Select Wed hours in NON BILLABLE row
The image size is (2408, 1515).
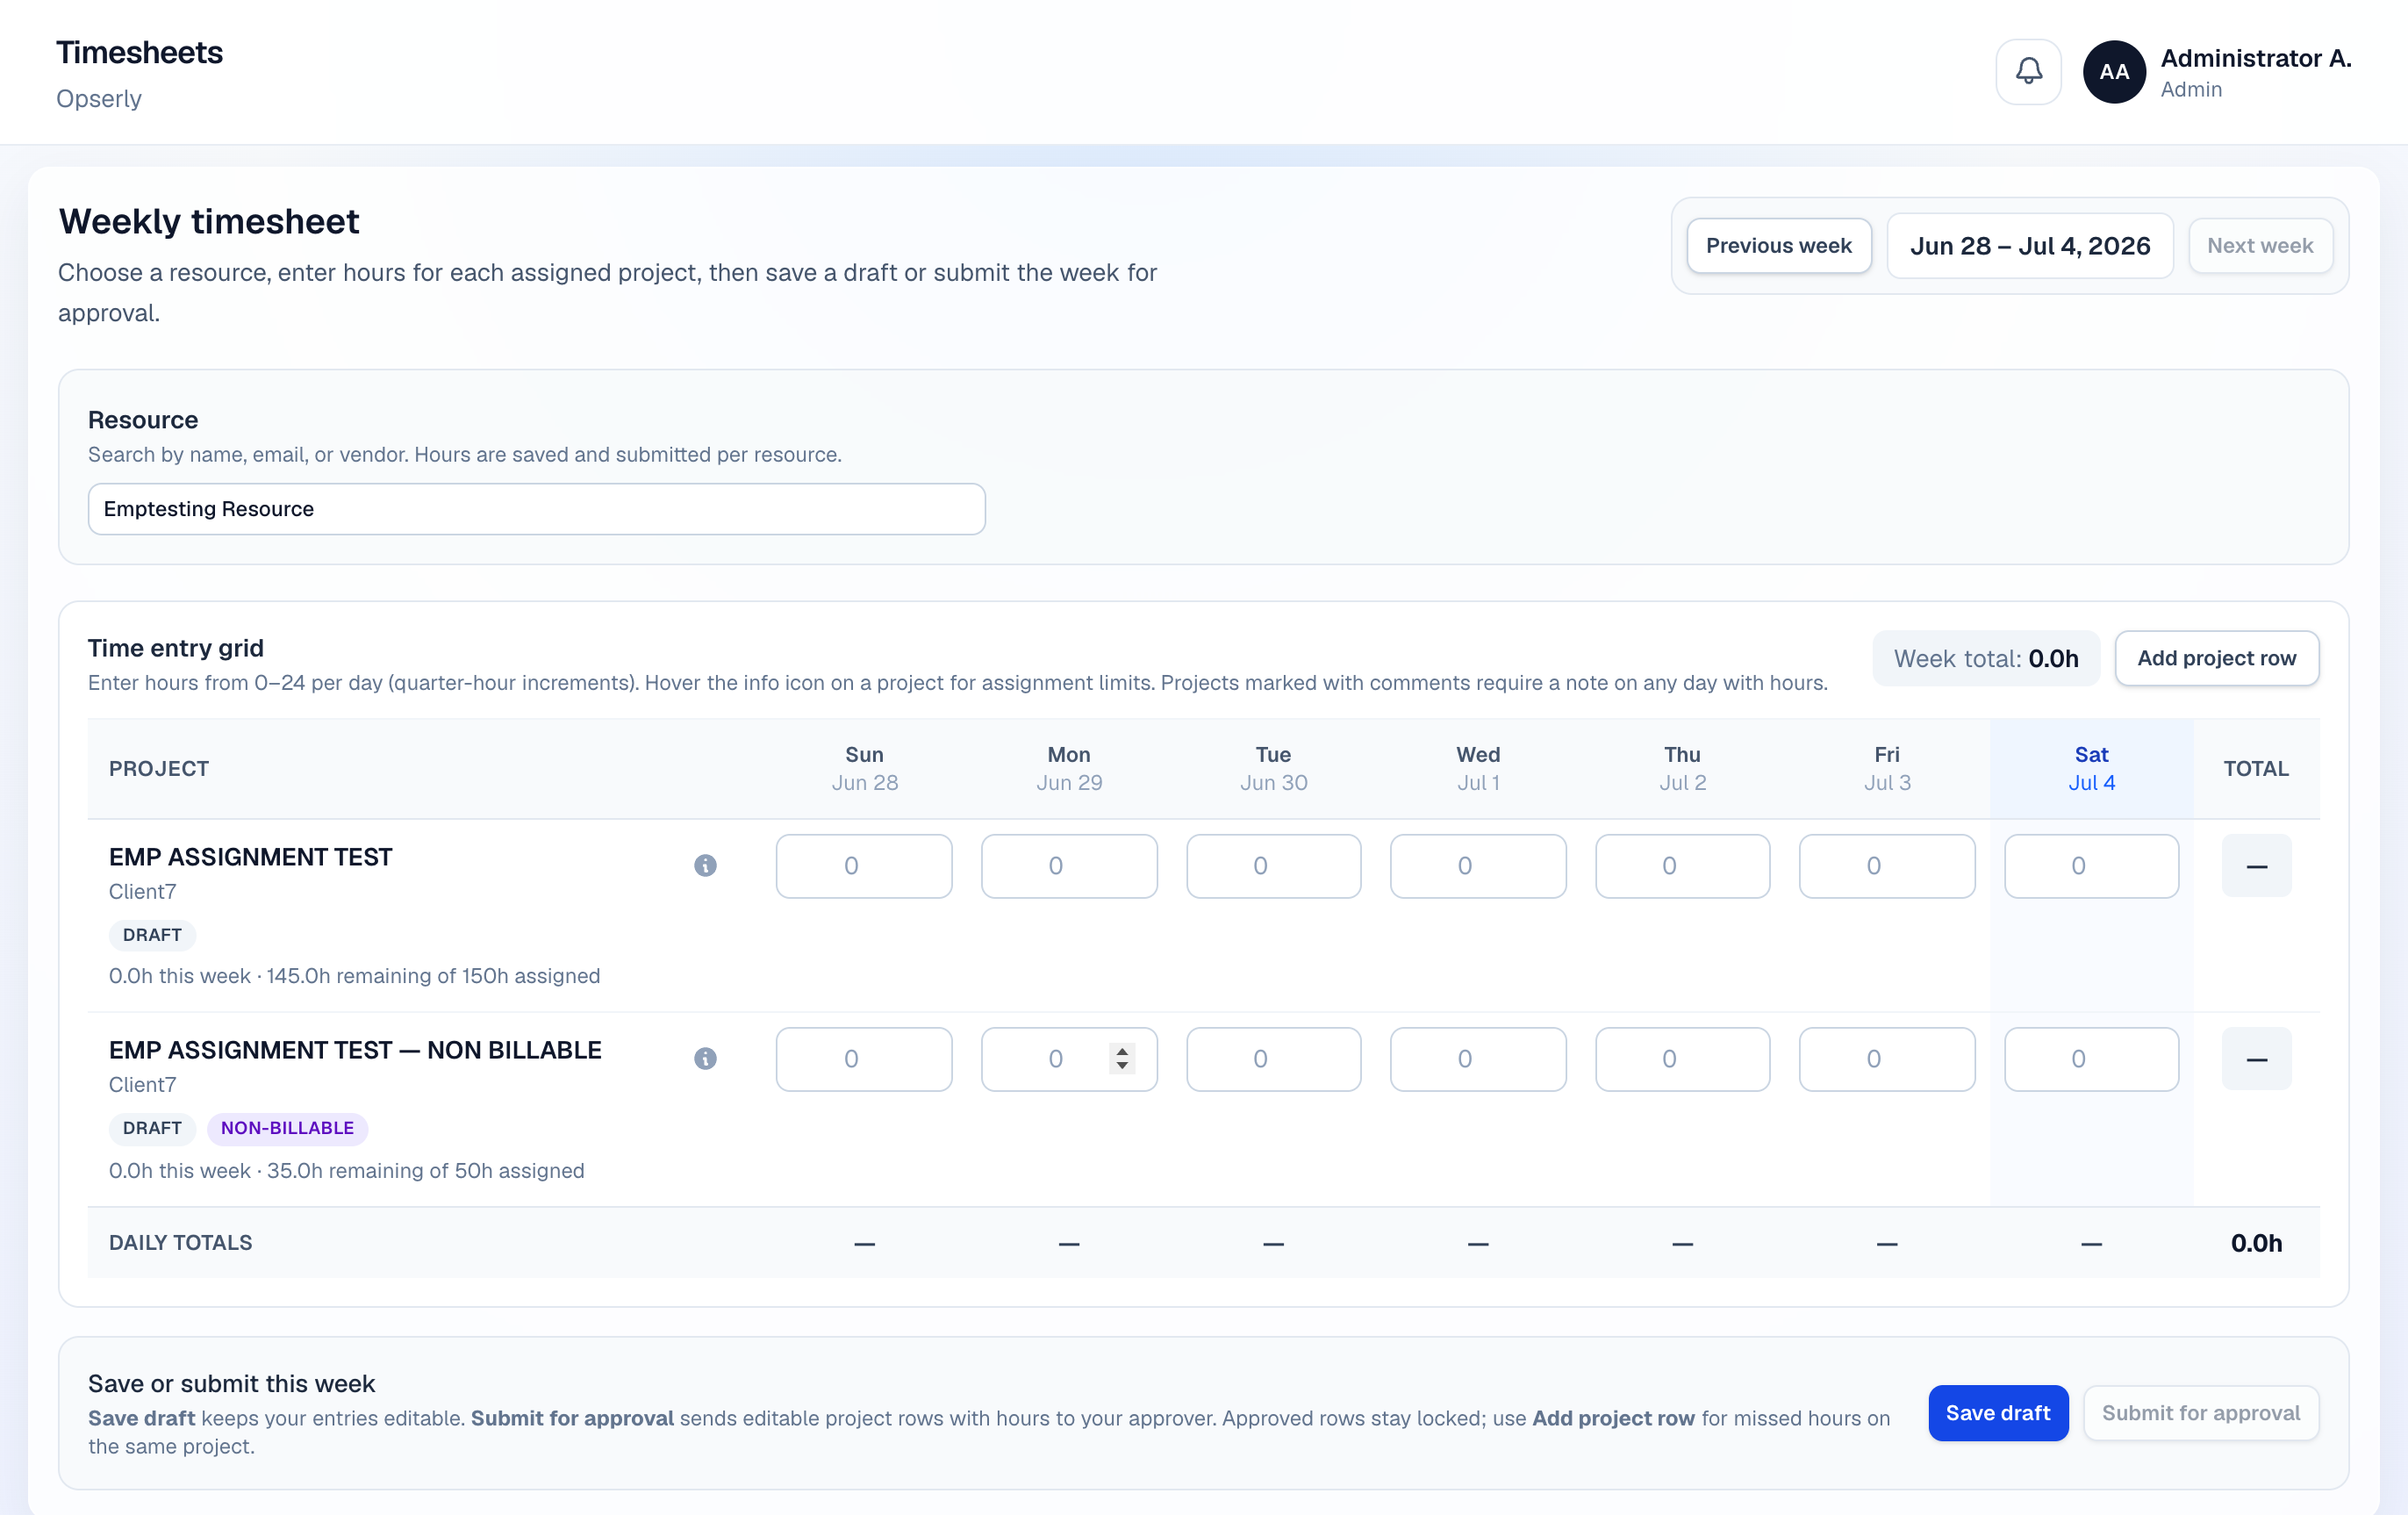click(x=1478, y=1059)
